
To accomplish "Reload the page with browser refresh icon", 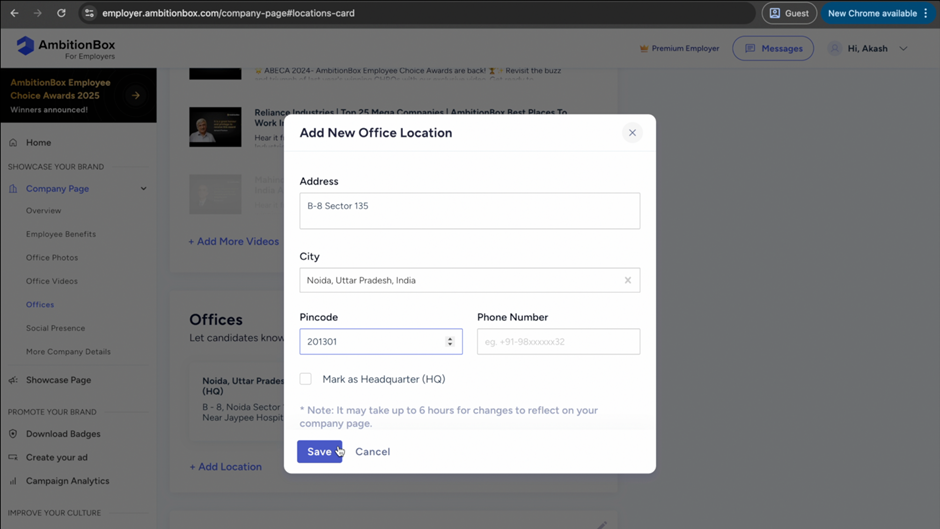I will coord(61,13).
